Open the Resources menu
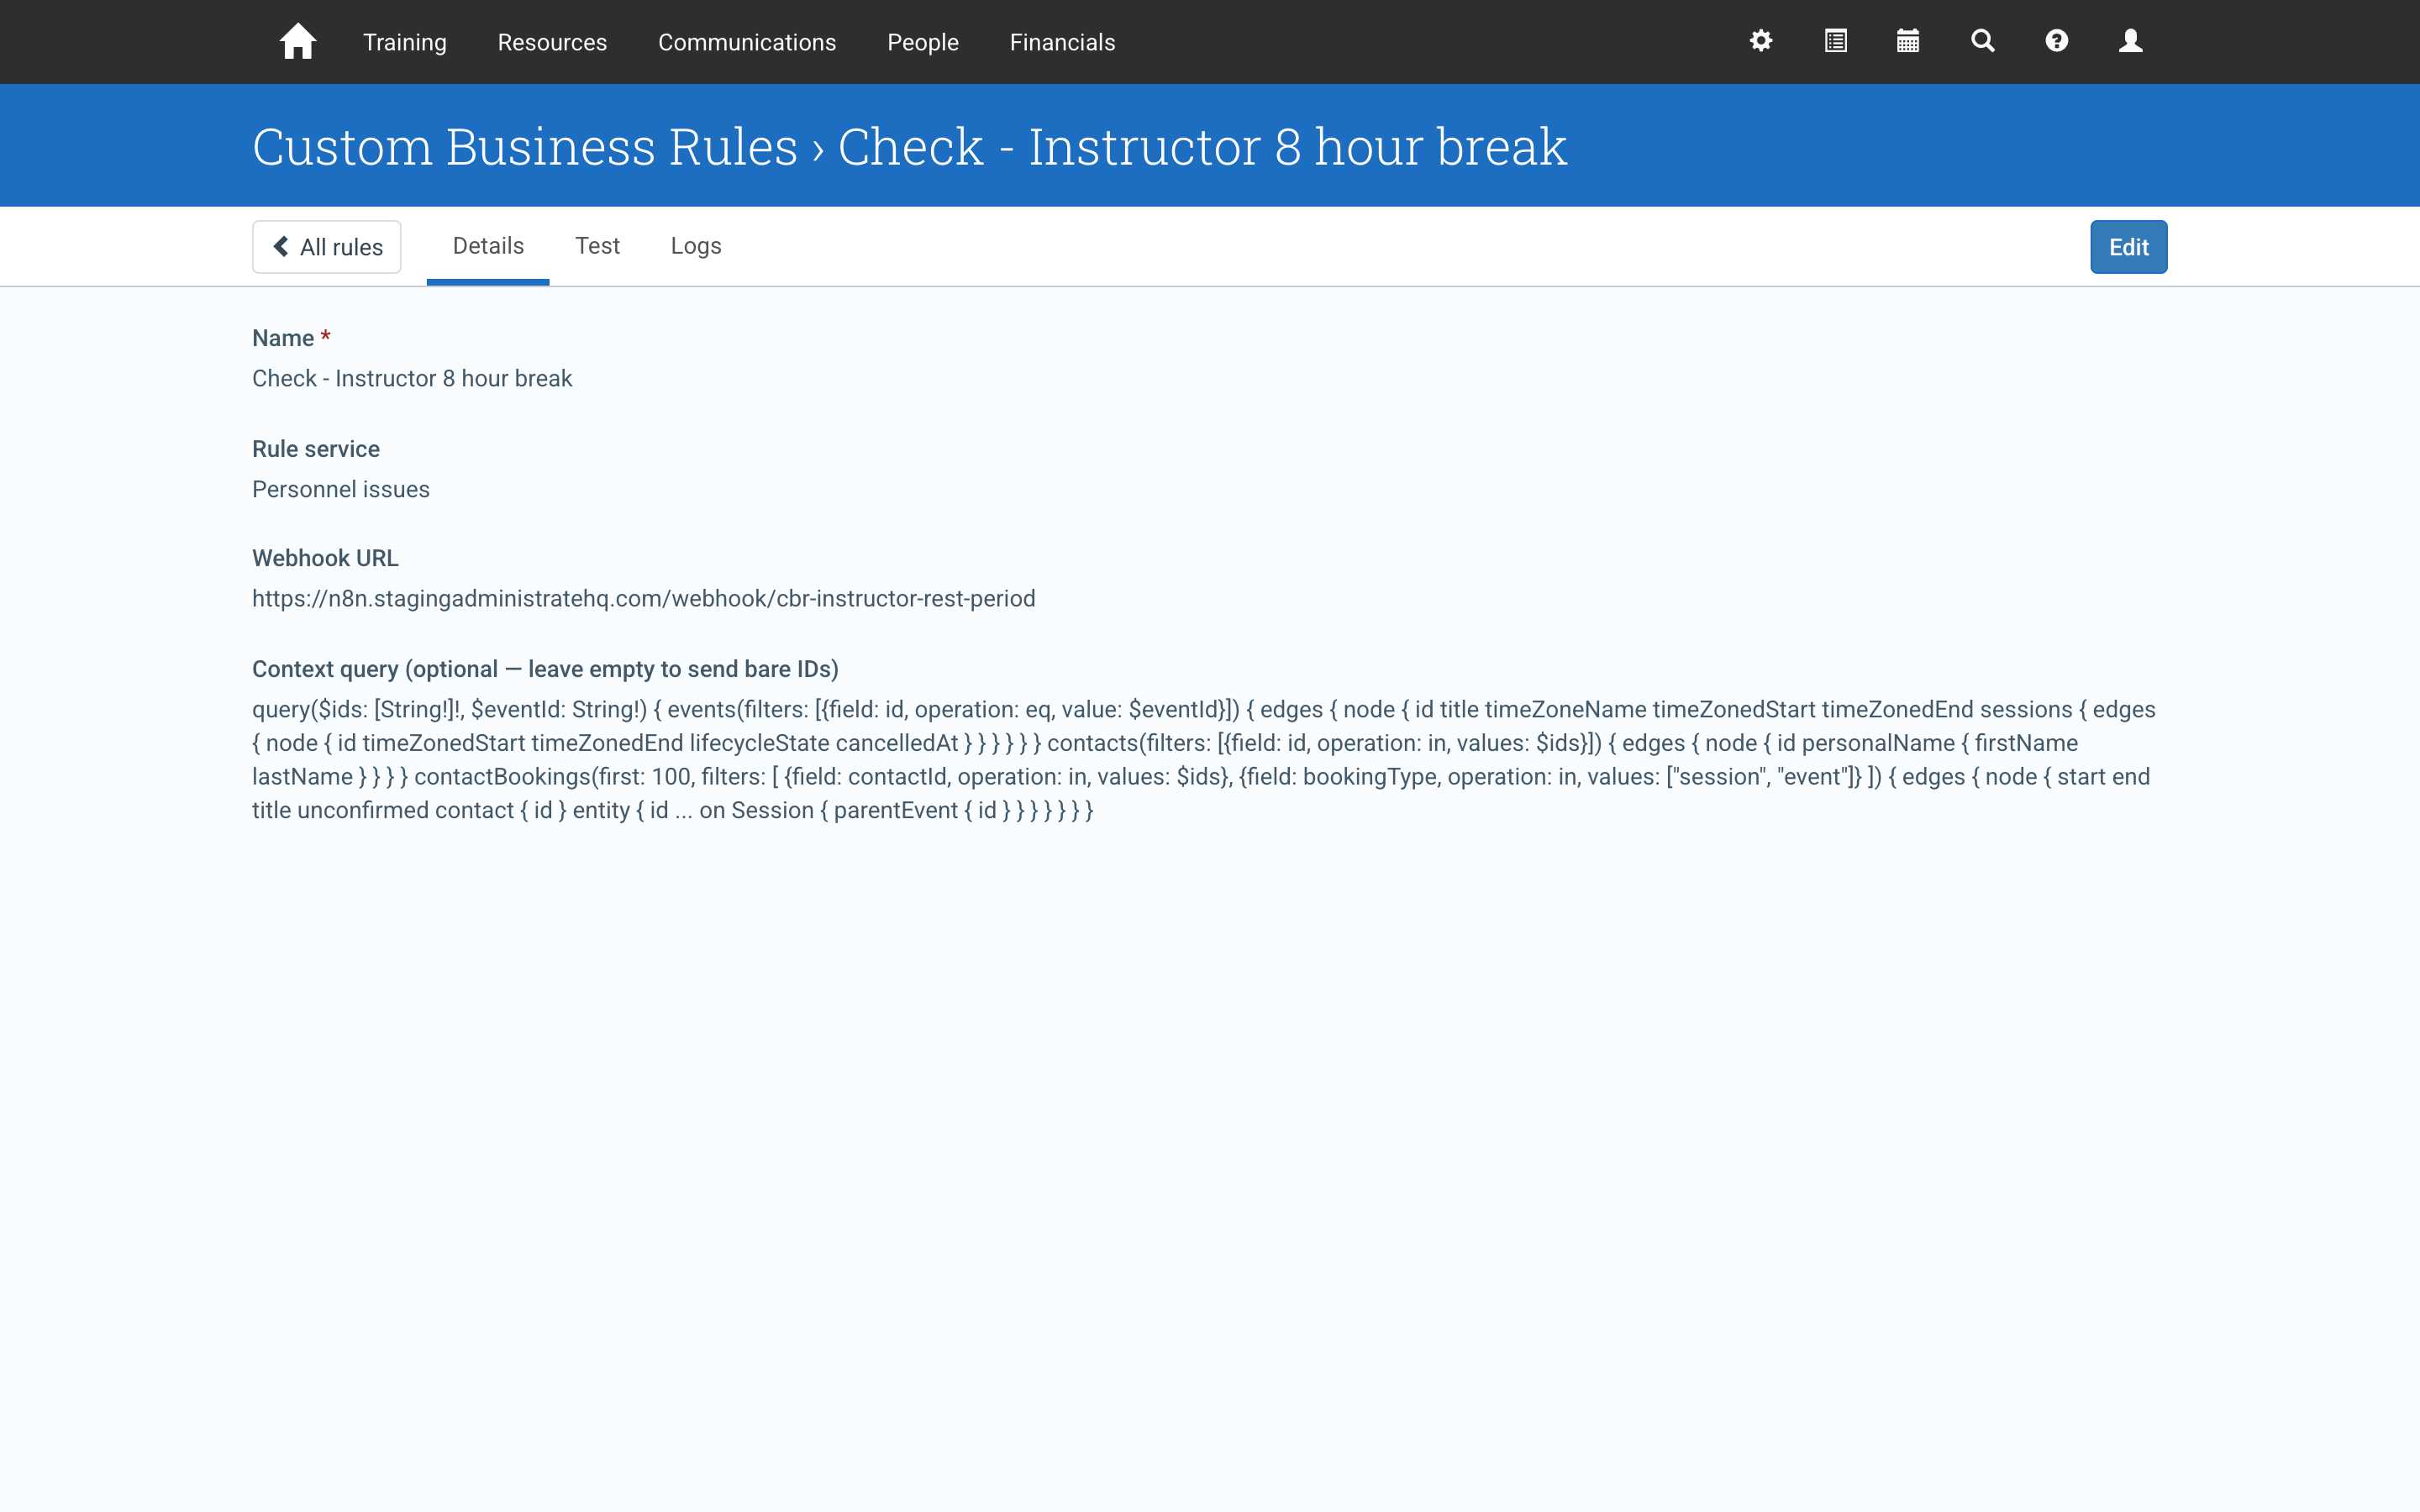The image size is (2420, 1512). (552, 42)
